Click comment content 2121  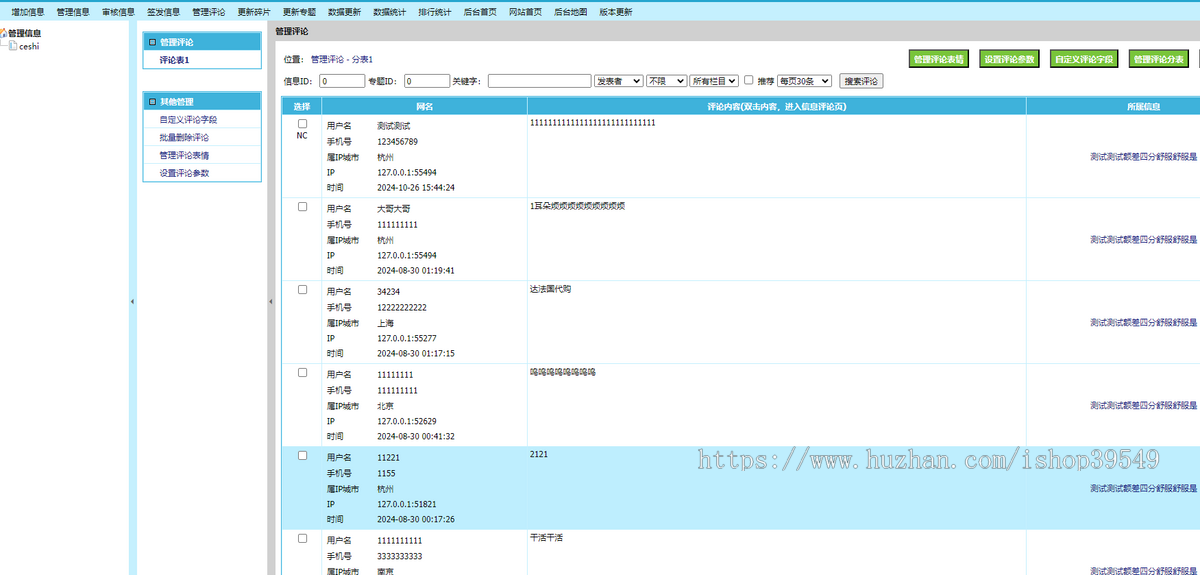click(x=539, y=454)
